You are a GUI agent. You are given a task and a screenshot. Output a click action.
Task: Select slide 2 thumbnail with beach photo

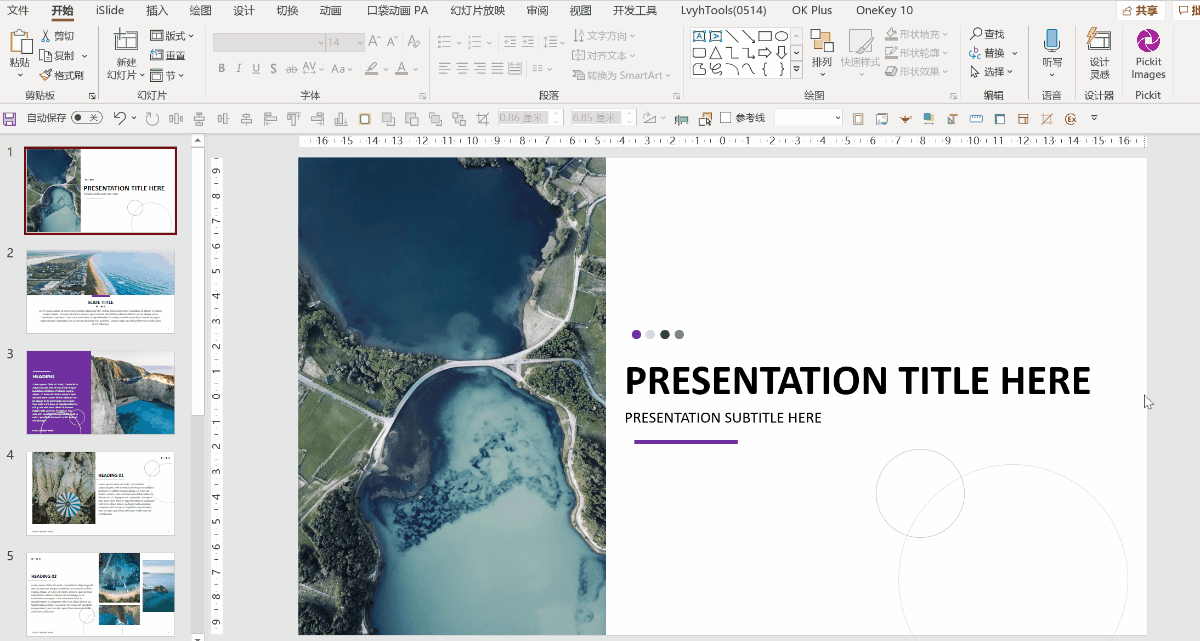100,291
